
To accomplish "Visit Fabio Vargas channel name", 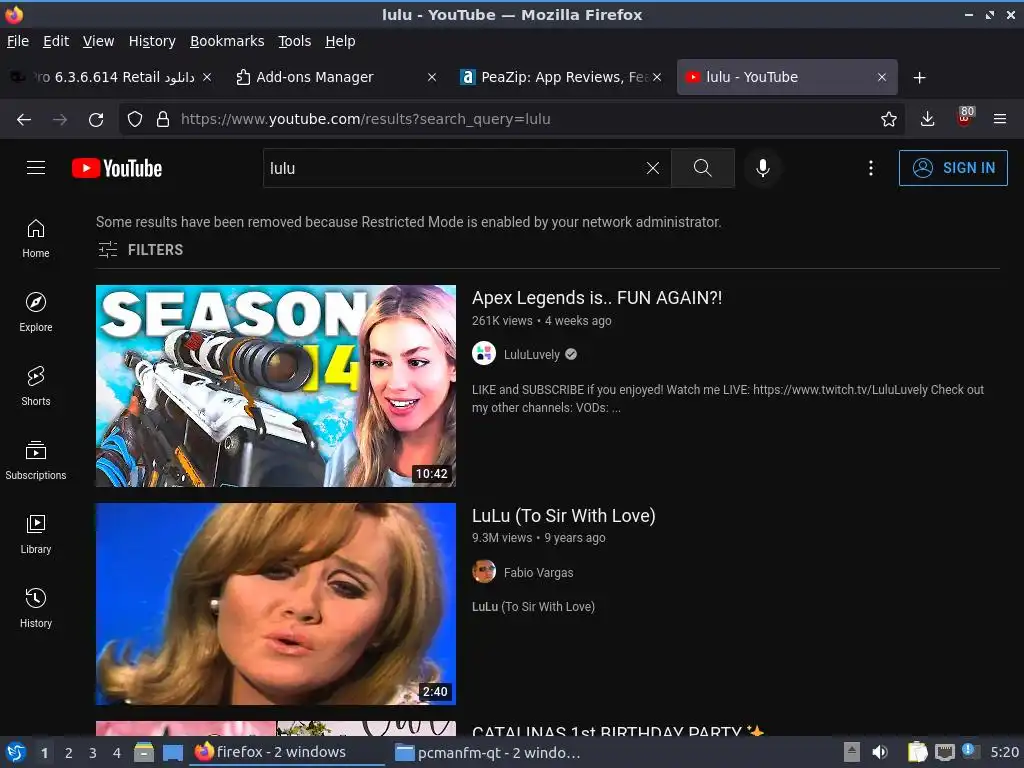I will tap(538, 573).
